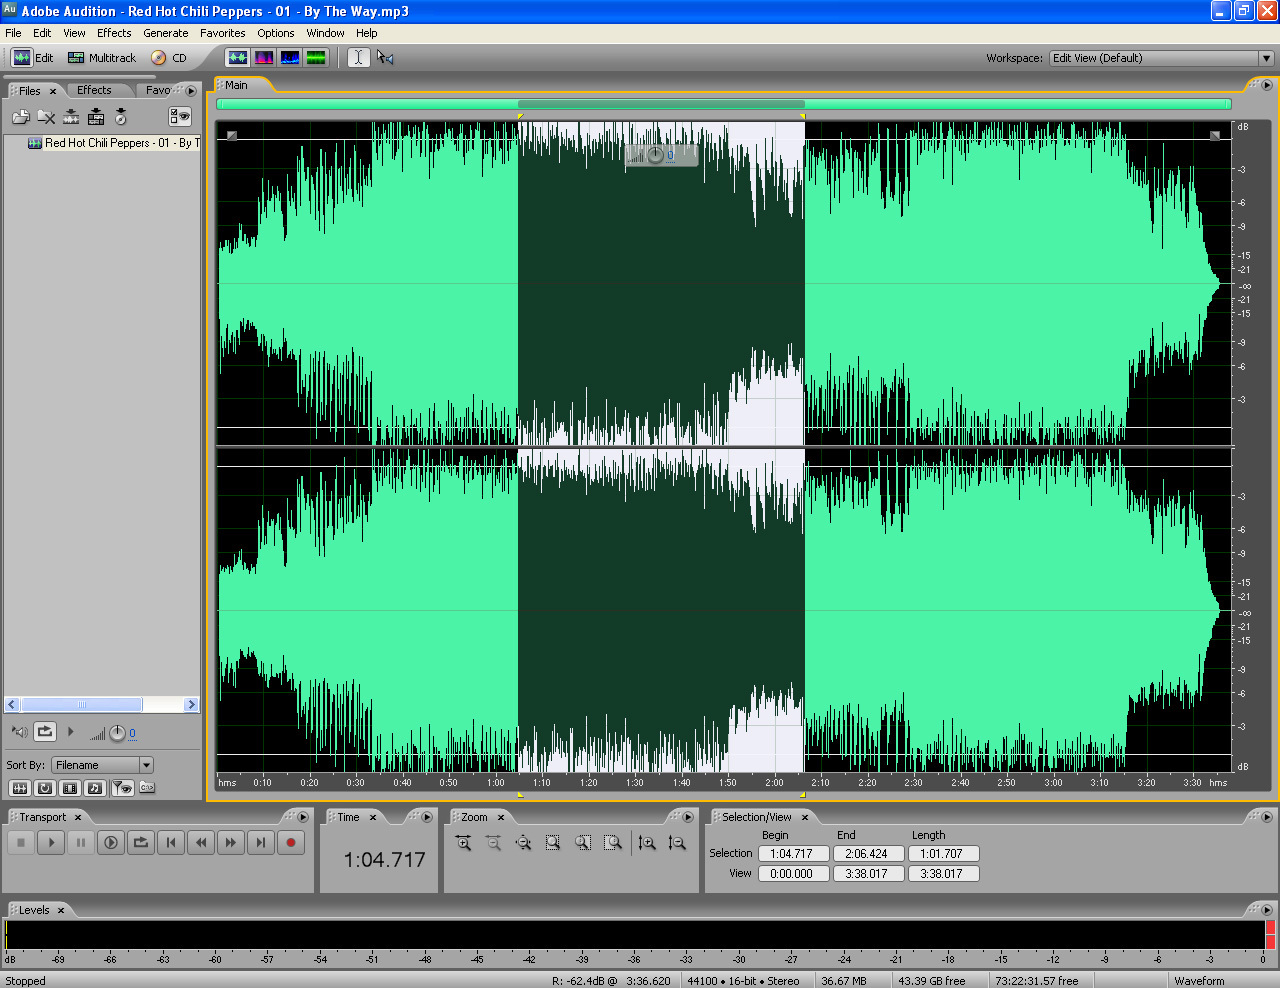Toggle Show Loop Files filter
The height and width of the screenshot is (988, 1280).
[x=45, y=788]
